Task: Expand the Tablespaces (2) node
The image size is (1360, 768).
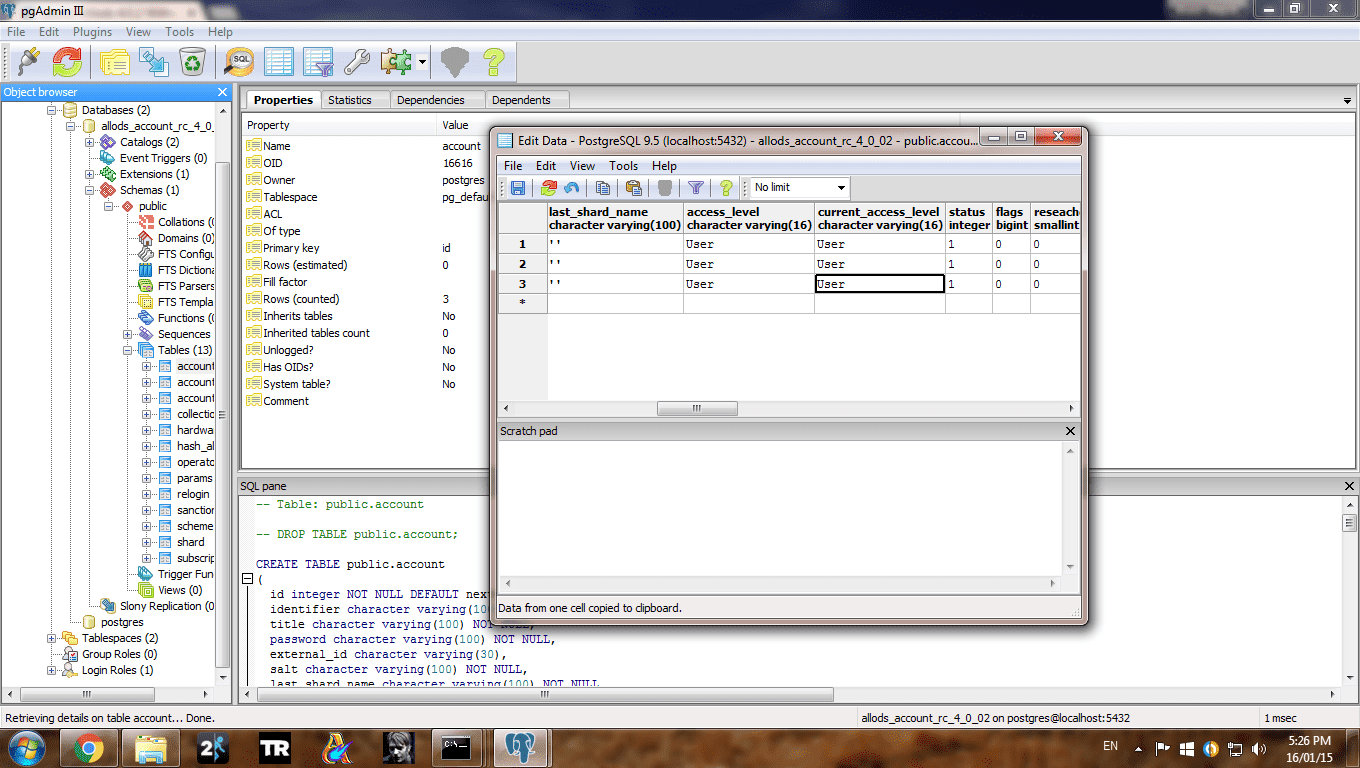Action: click(52, 638)
